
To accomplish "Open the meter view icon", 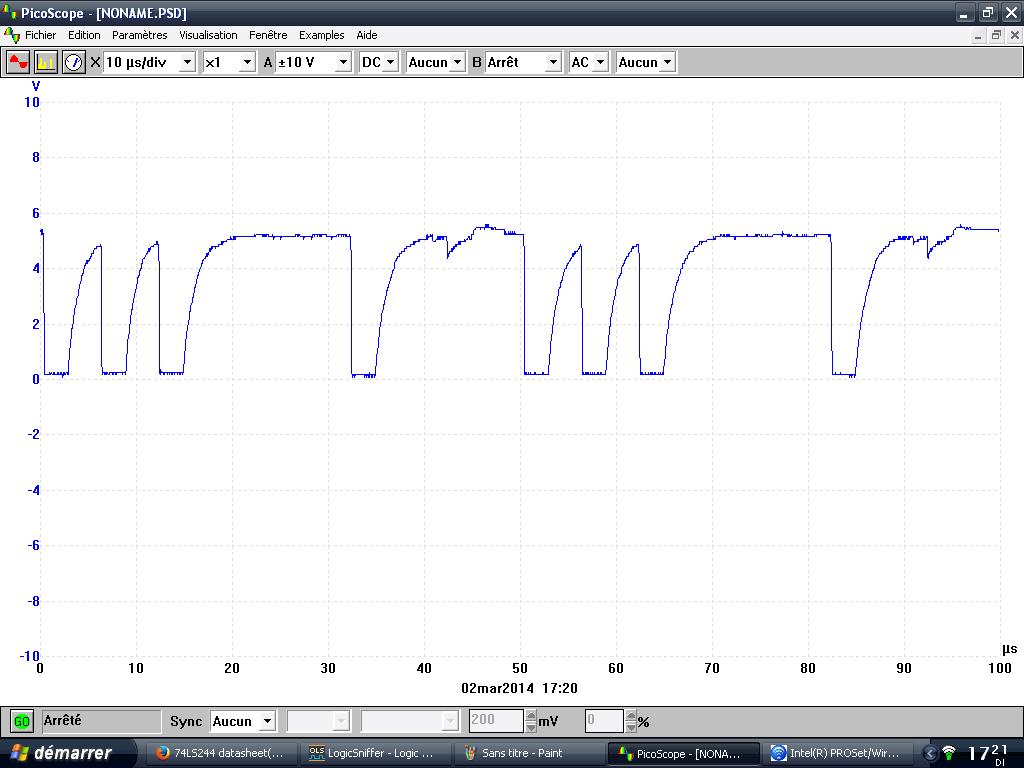I will (x=74, y=62).
